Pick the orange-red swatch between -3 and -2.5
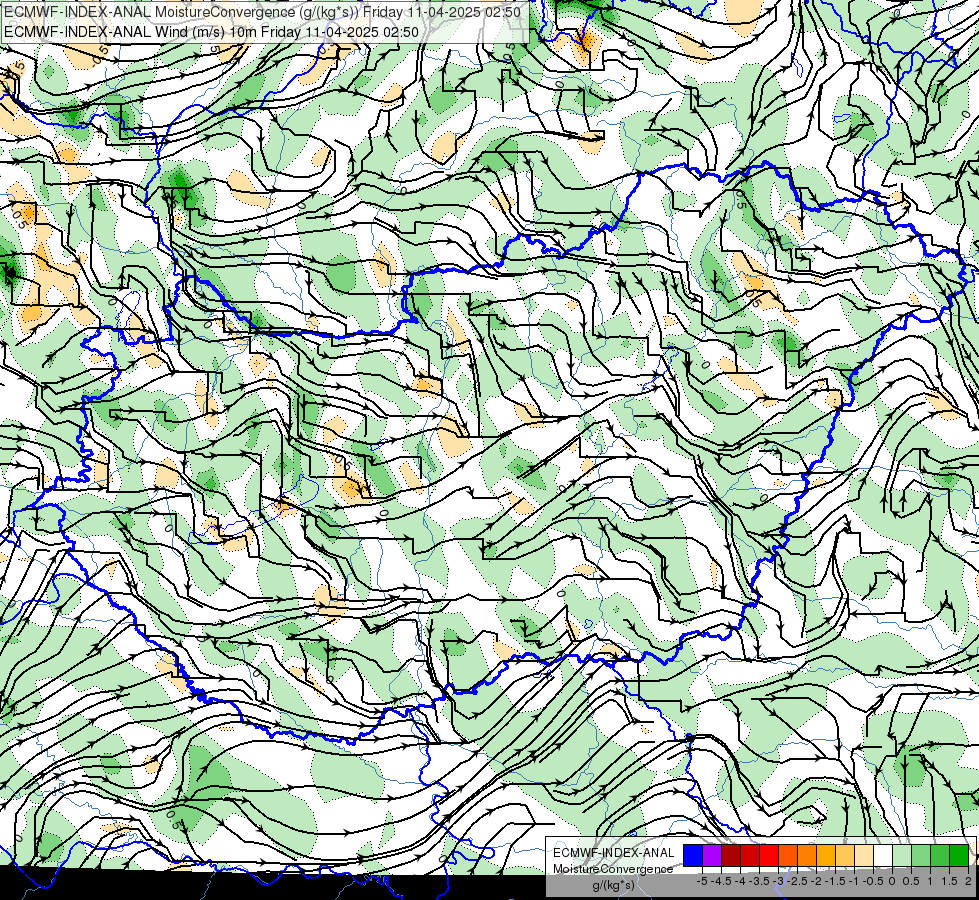The height and width of the screenshot is (900, 979). pyautogui.click(x=788, y=855)
